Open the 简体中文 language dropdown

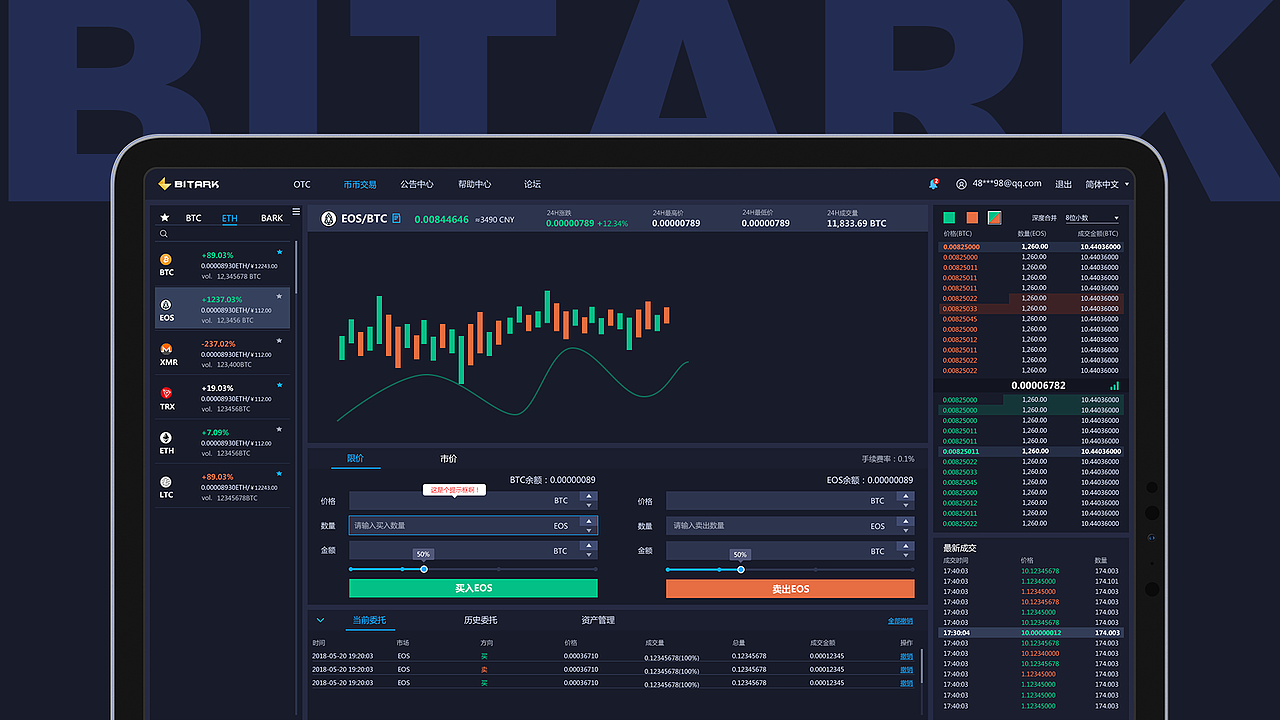click(1107, 184)
